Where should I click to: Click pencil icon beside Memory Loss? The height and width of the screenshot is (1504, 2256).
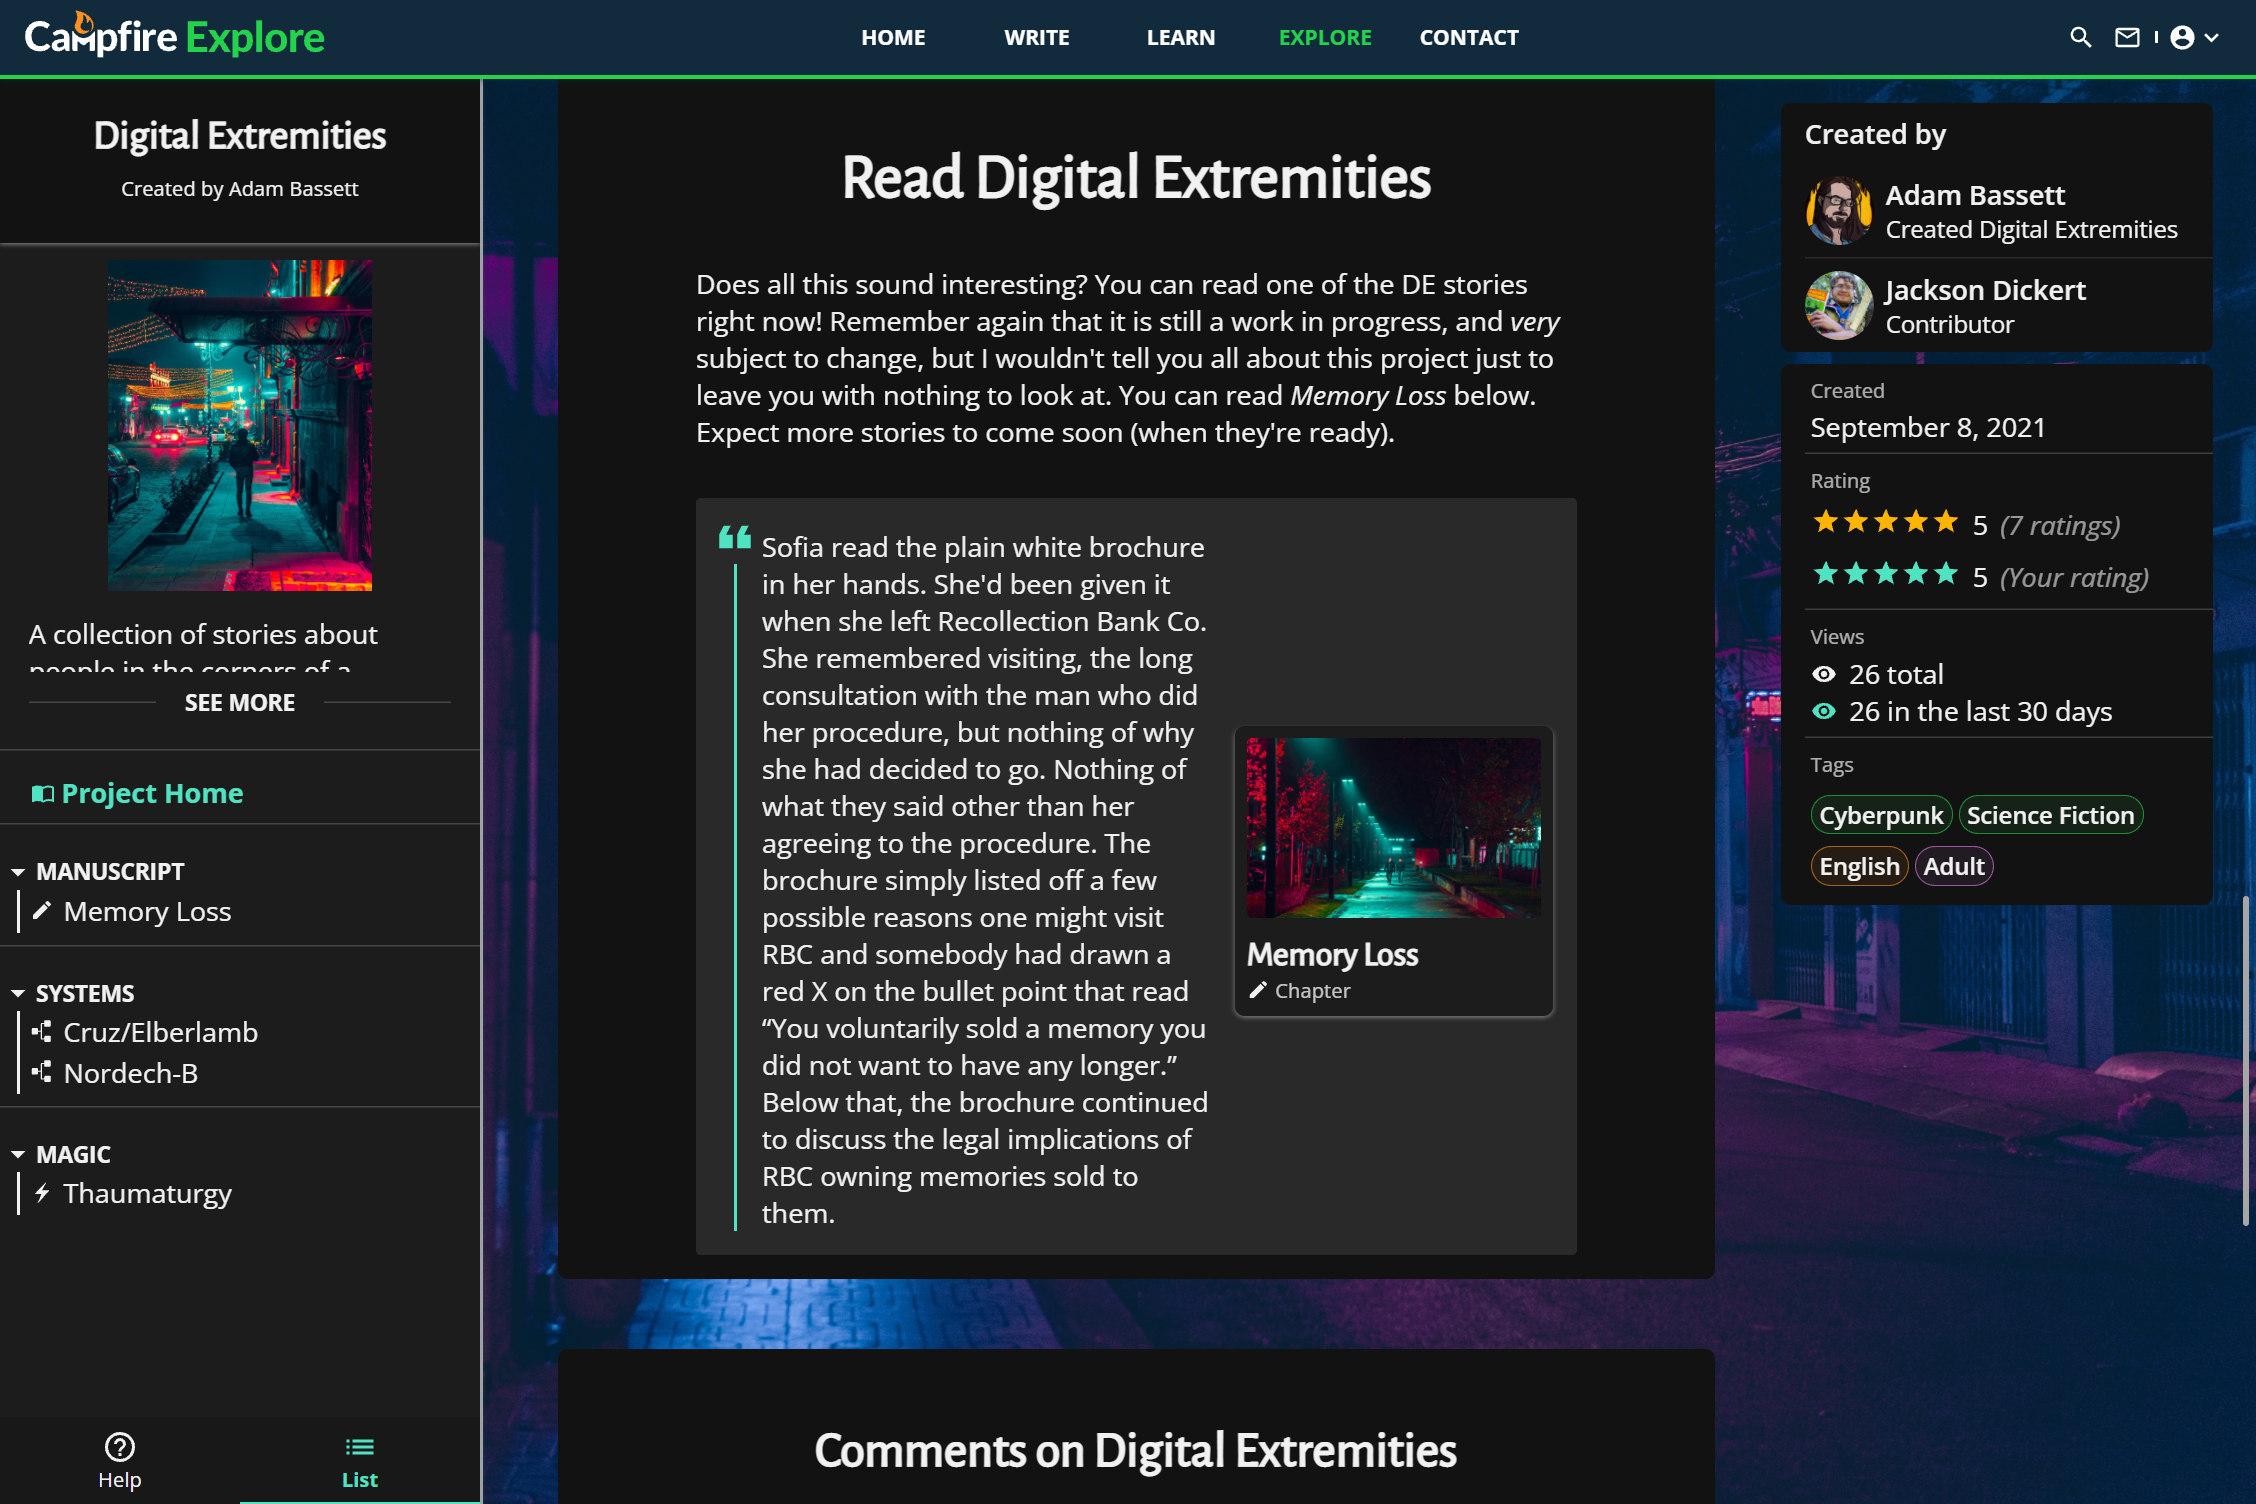point(42,911)
